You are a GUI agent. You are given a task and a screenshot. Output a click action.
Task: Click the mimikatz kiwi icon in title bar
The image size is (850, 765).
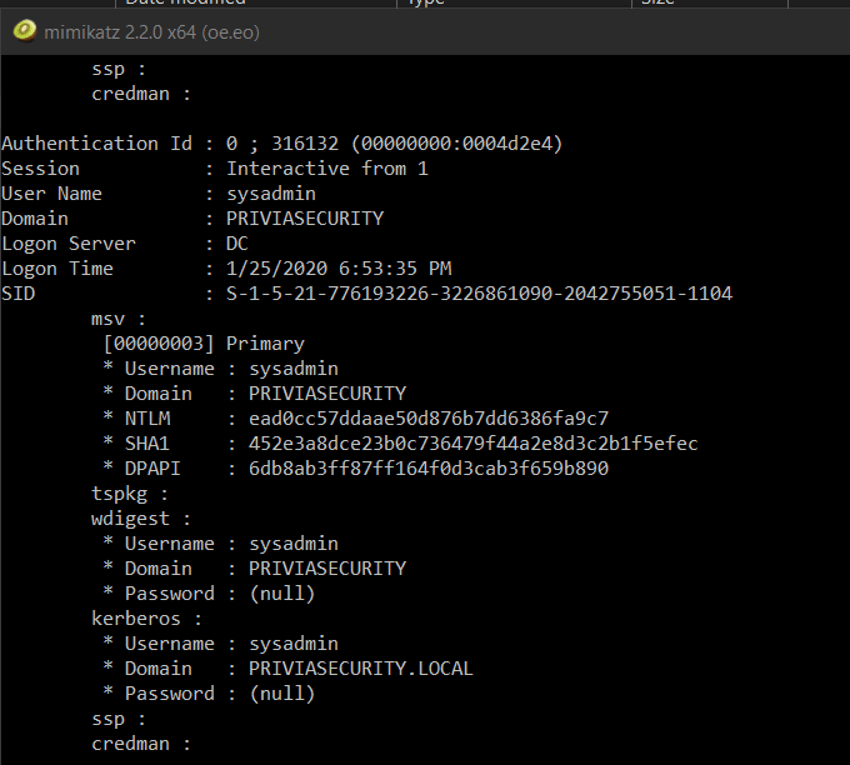coord(24,30)
